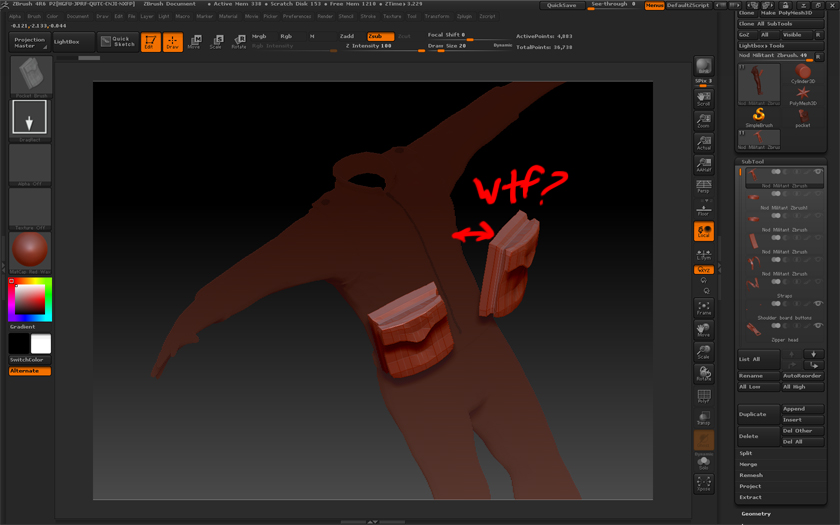Click the Frame view icon
The height and width of the screenshot is (525, 840).
704,308
